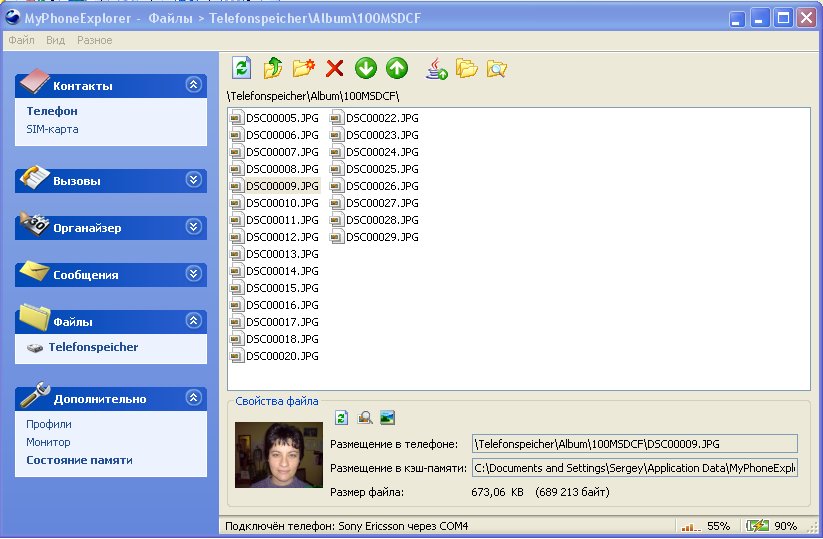Open the Вид menu
The image size is (823, 539).
[55, 40]
